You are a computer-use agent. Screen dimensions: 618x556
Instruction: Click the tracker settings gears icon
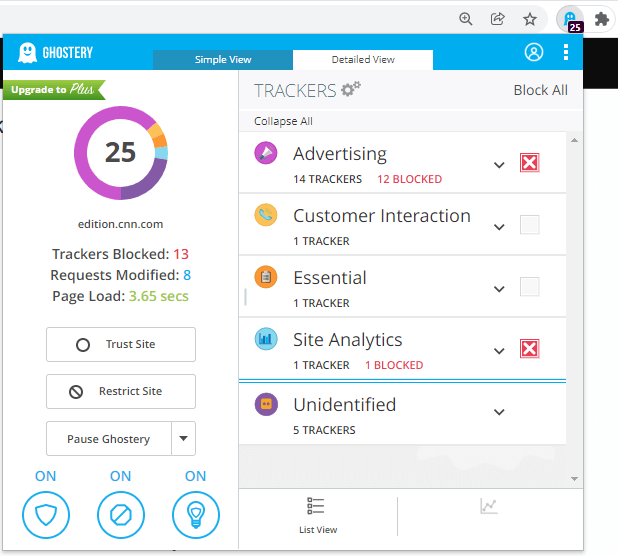click(x=351, y=89)
